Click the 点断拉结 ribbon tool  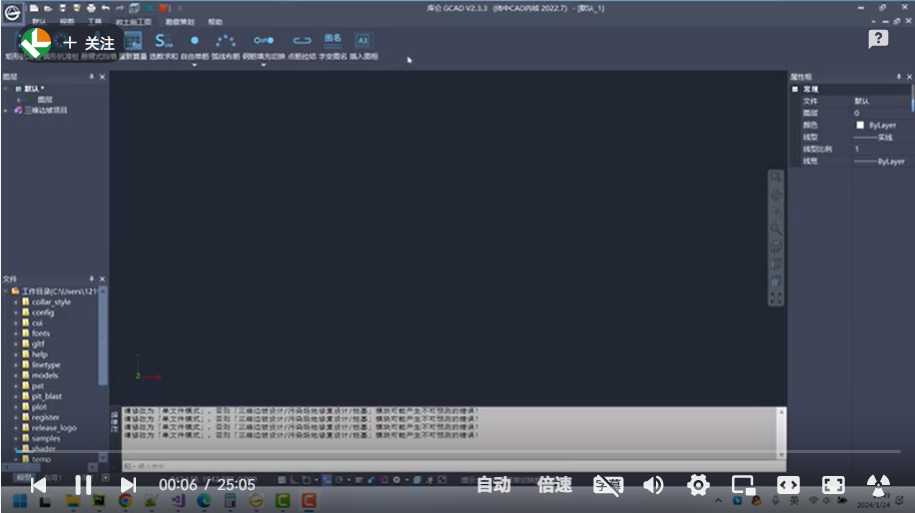point(302,43)
